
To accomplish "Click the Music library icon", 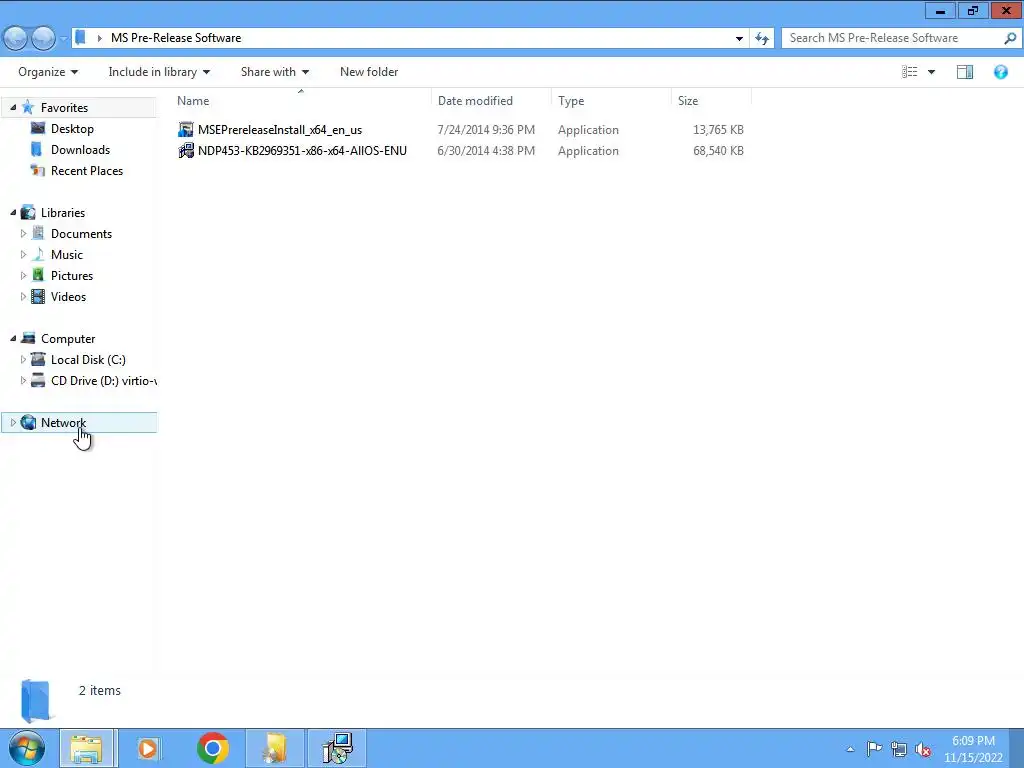I will 38,254.
